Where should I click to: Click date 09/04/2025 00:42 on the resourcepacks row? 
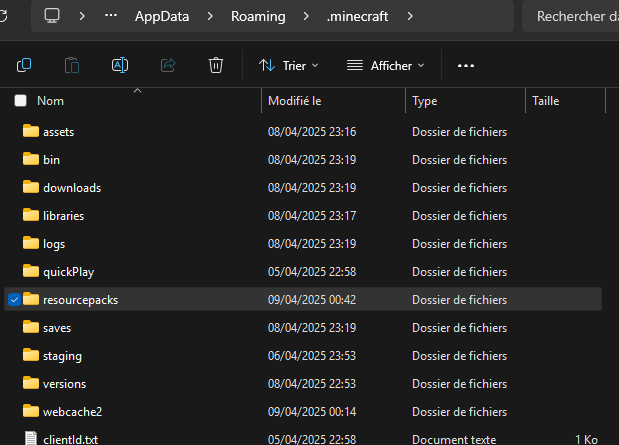pos(312,300)
